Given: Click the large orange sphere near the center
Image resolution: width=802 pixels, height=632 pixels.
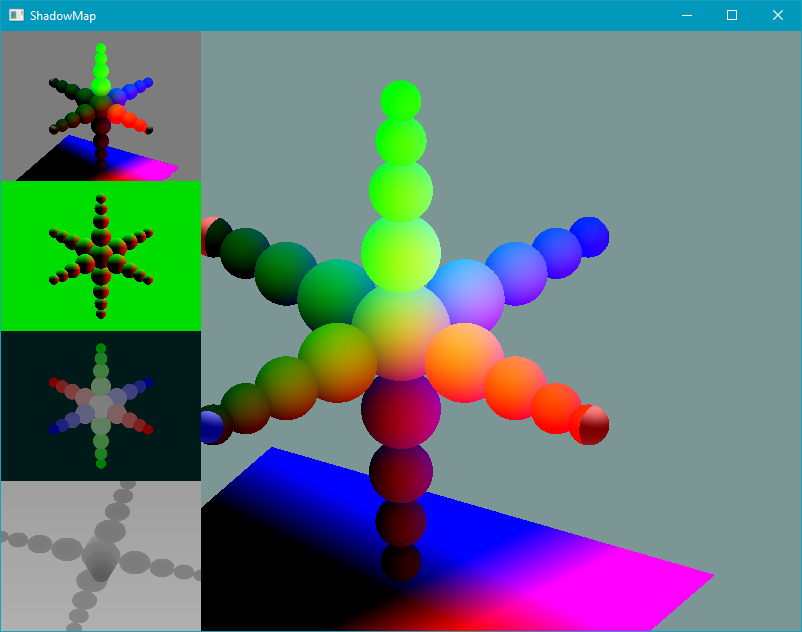Looking at the screenshot, I should click(x=464, y=362).
